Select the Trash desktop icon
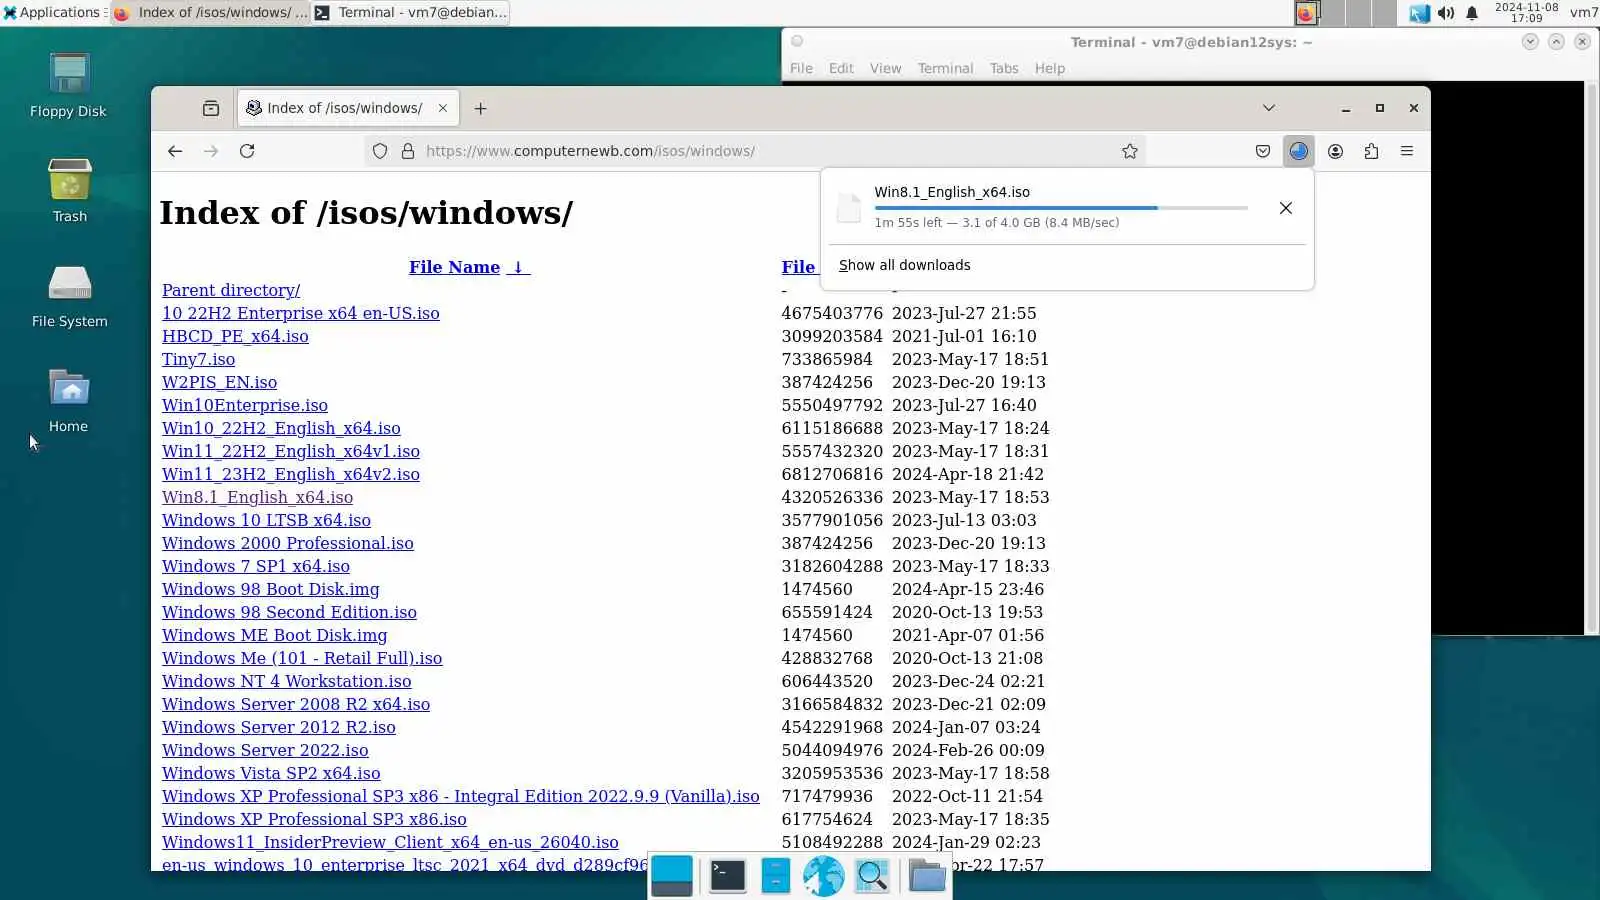 tap(70, 190)
